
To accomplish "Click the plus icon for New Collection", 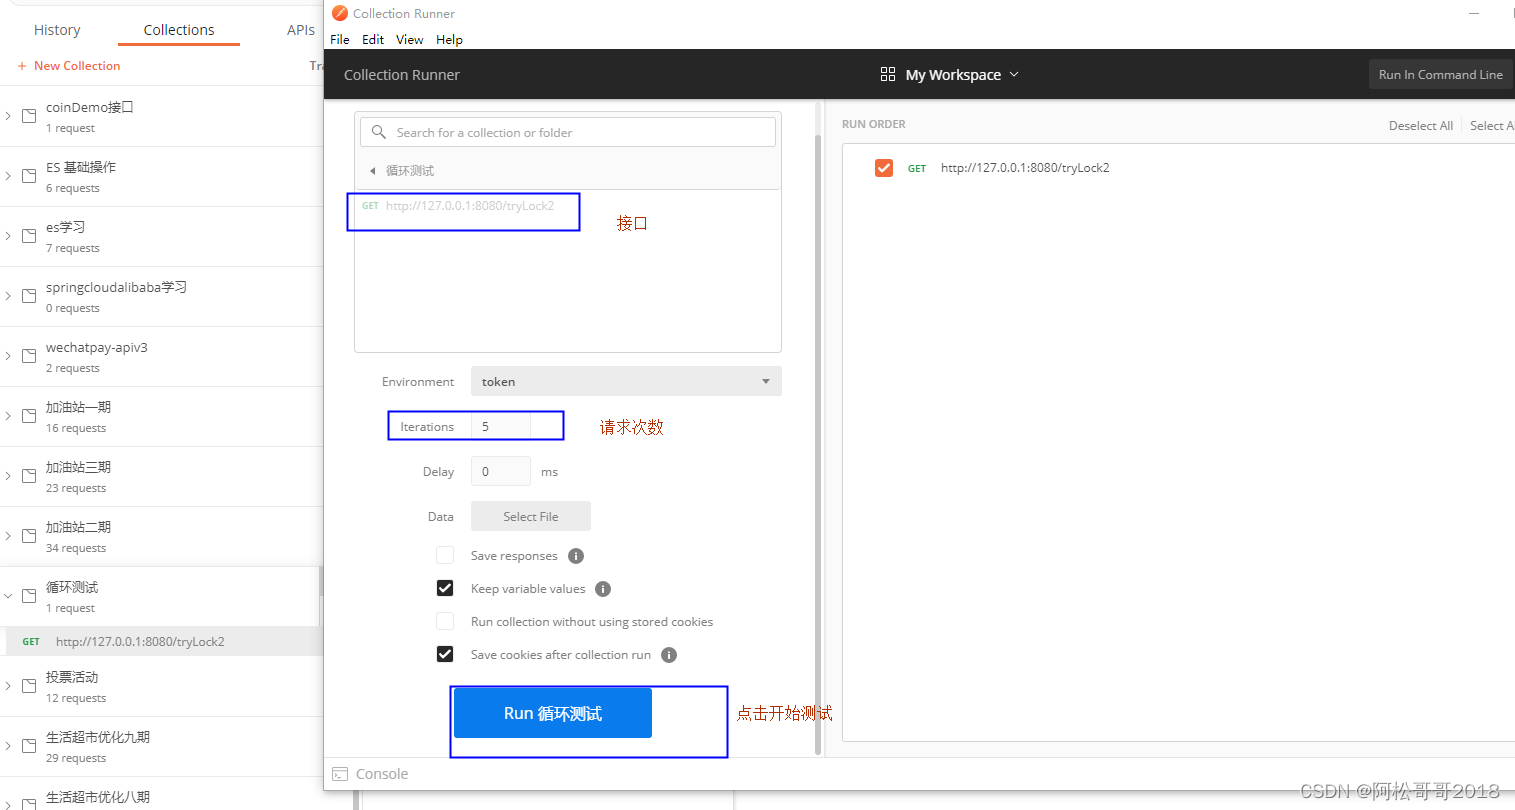I will tap(22, 66).
